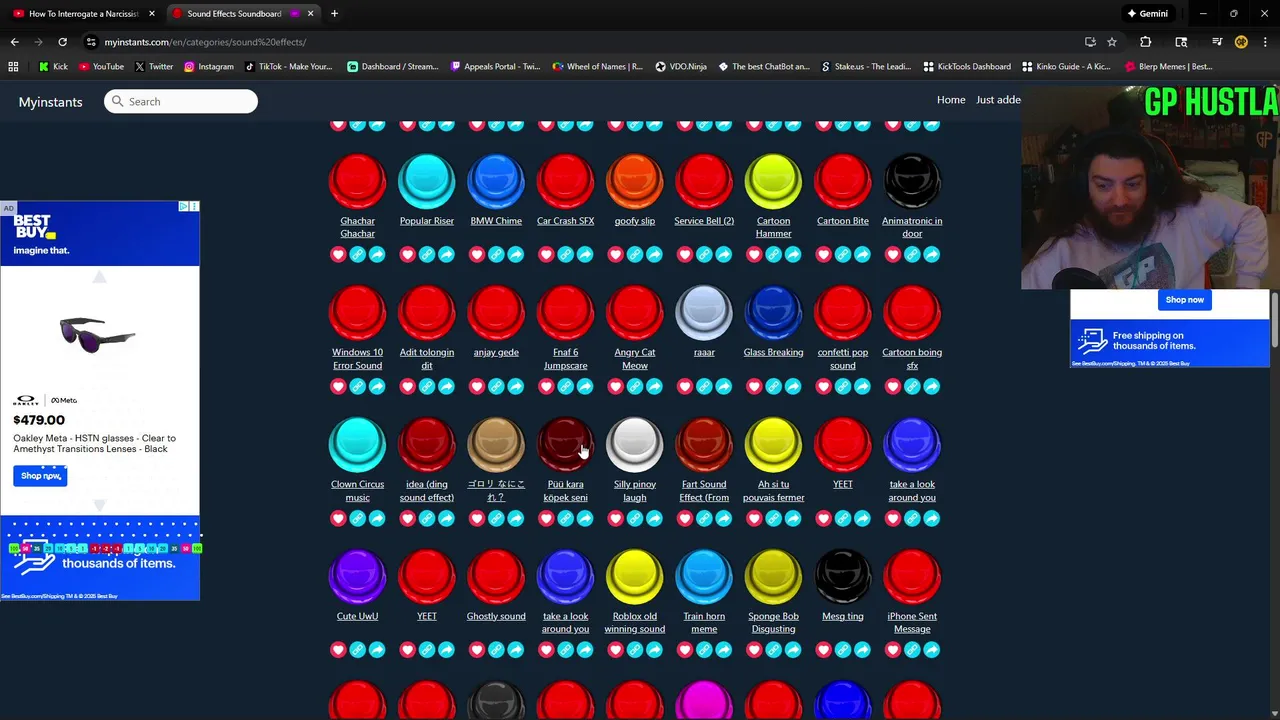Favorite the Ghostly sound
The height and width of the screenshot is (720, 1280).
pyautogui.click(x=477, y=650)
